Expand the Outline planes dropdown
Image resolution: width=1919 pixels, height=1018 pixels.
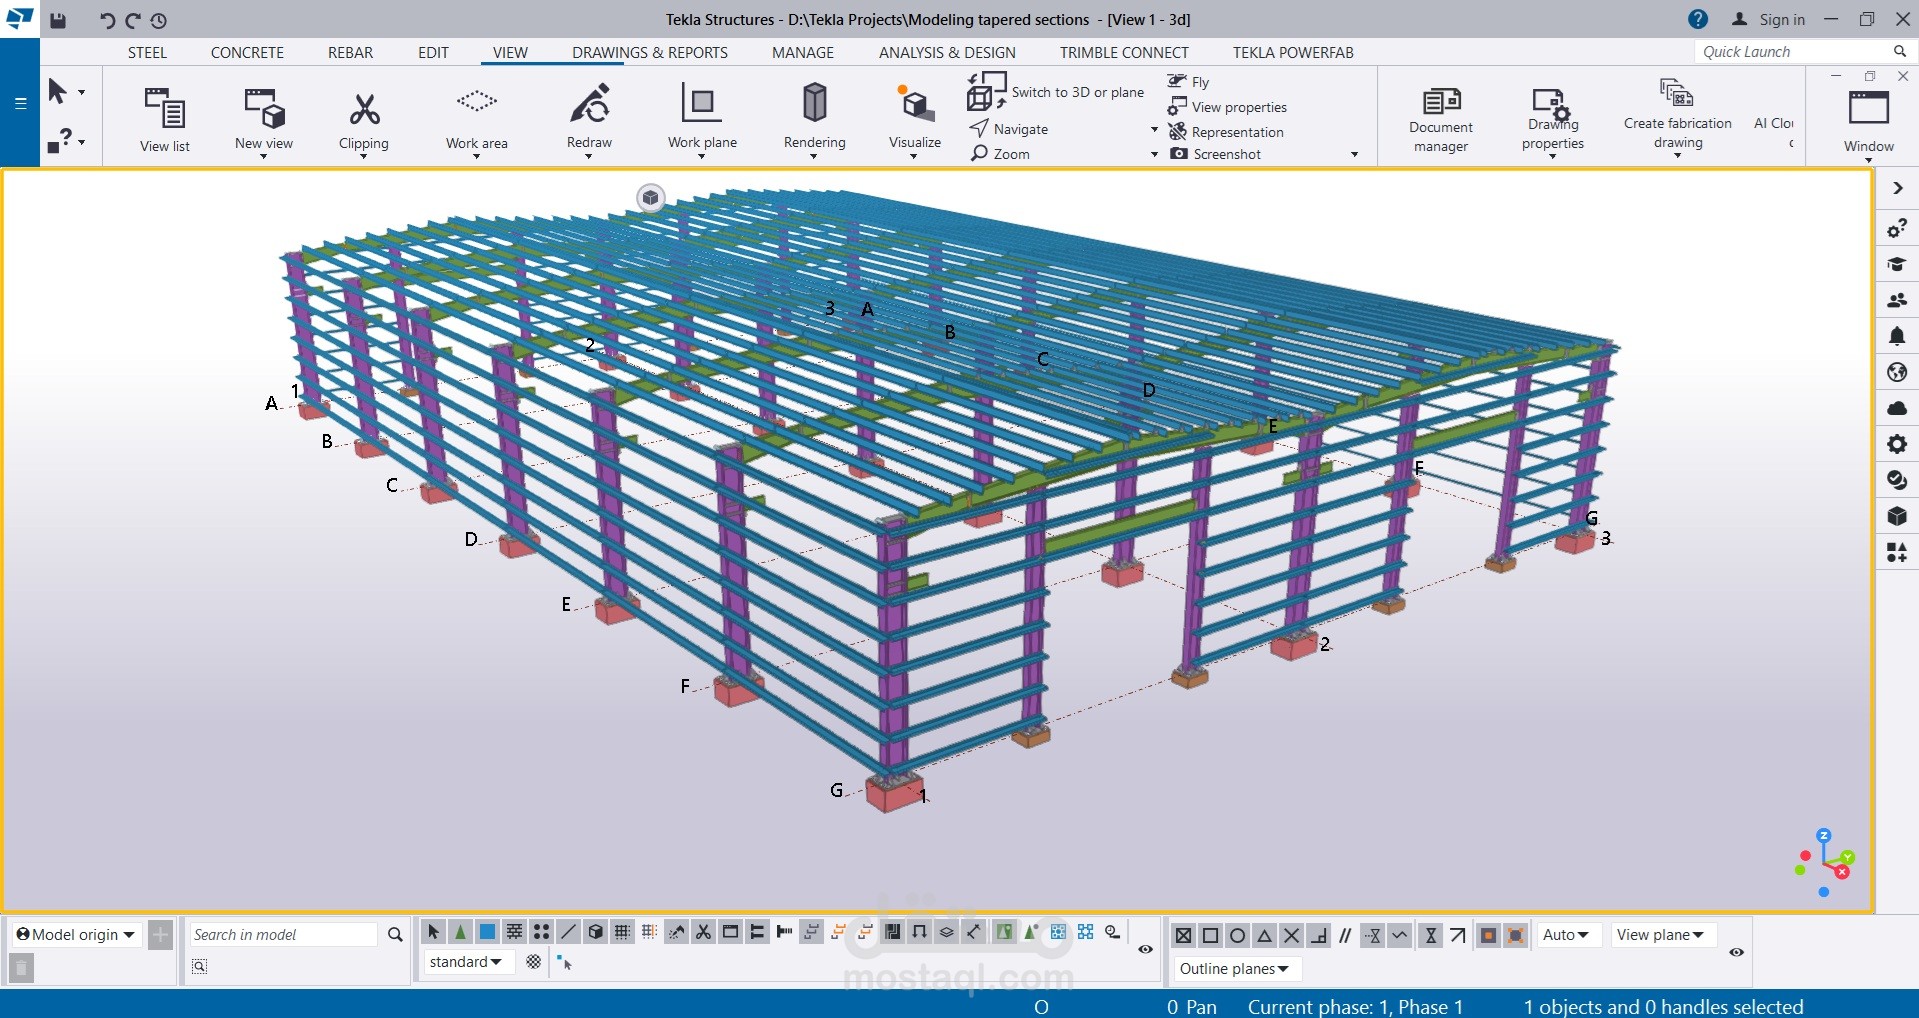point(1235,968)
